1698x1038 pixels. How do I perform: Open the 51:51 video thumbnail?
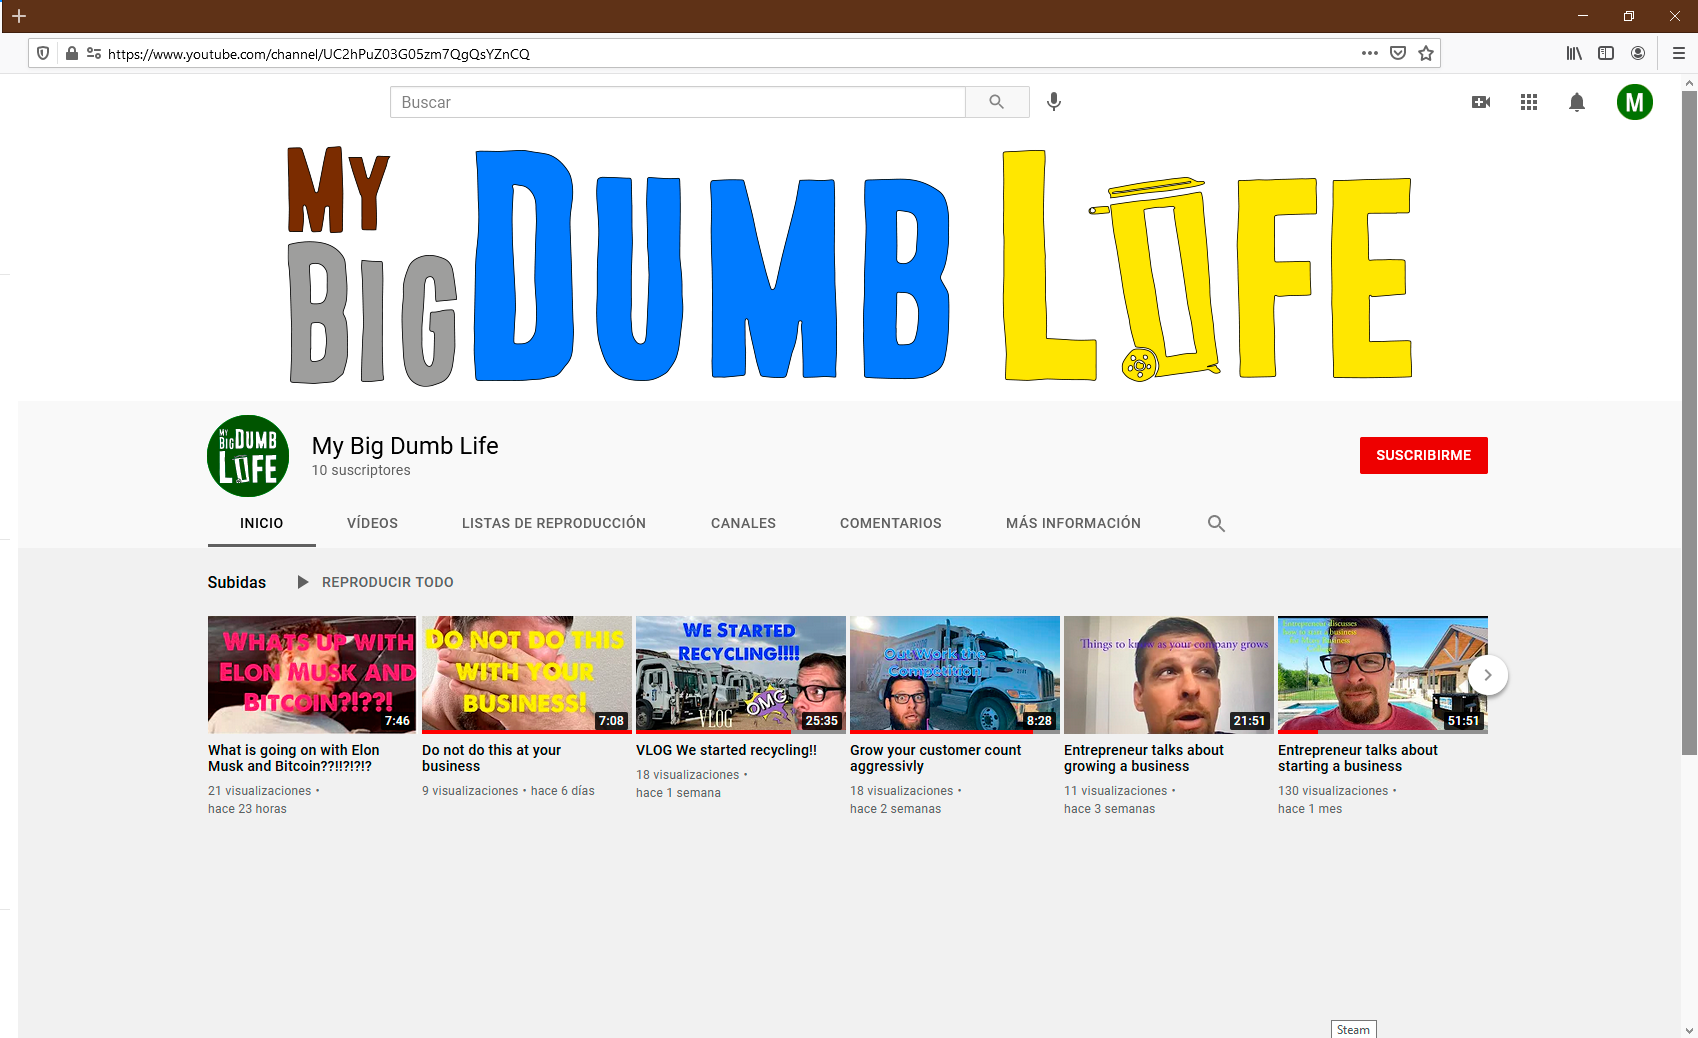click(1382, 675)
